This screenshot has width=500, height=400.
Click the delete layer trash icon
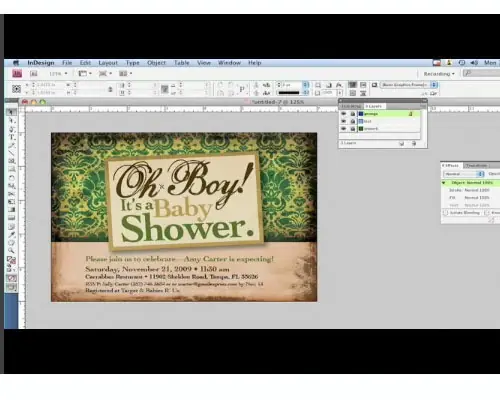tap(414, 143)
